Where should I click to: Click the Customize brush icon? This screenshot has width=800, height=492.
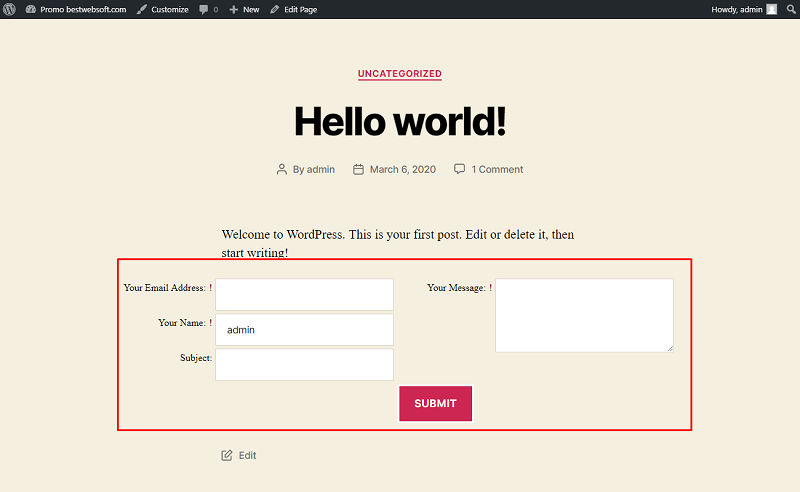point(142,9)
